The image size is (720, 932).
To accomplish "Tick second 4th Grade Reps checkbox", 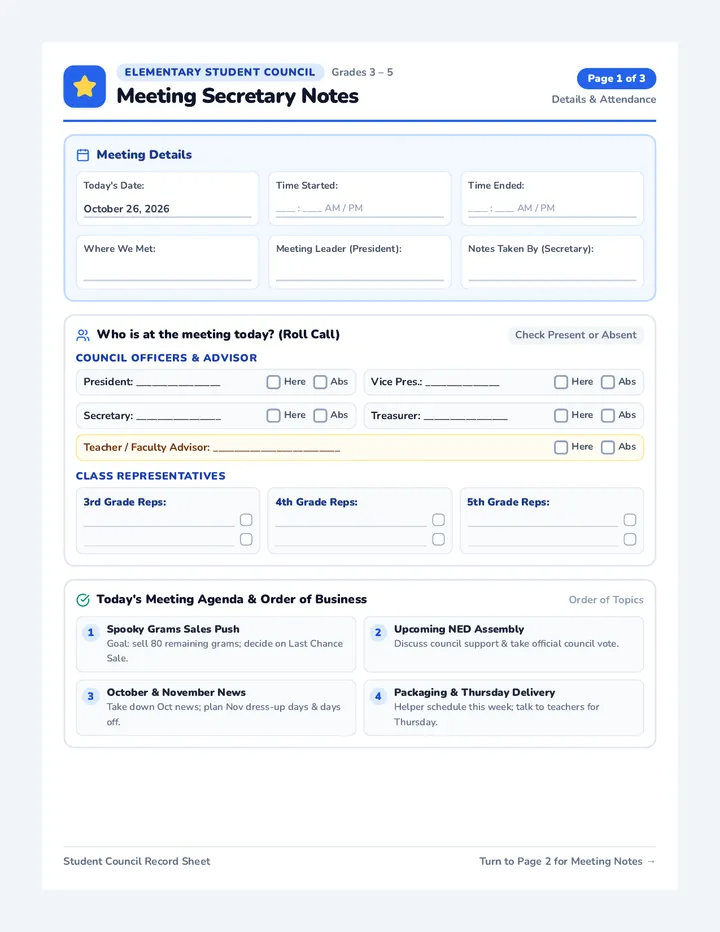I will click(x=438, y=539).
